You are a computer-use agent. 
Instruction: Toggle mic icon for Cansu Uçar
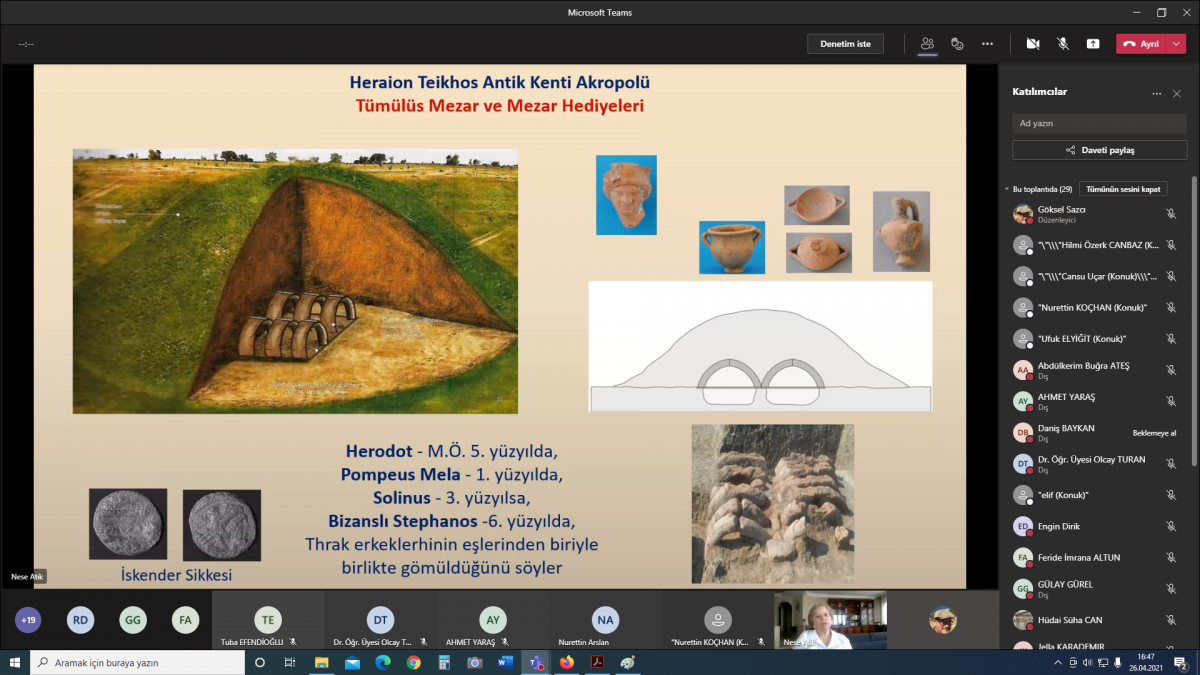1171,276
